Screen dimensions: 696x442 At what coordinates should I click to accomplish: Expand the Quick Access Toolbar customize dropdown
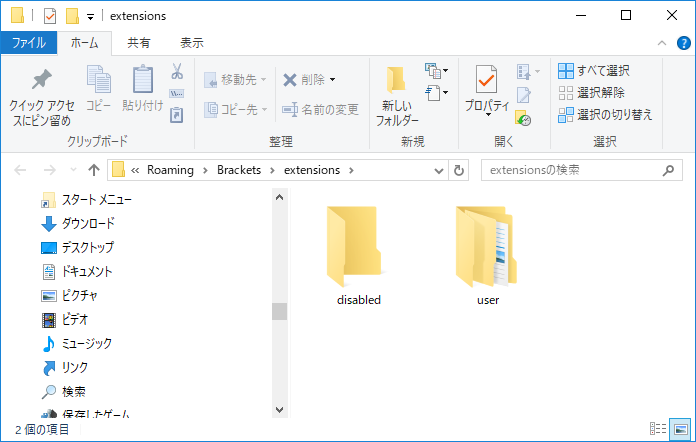tap(91, 16)
